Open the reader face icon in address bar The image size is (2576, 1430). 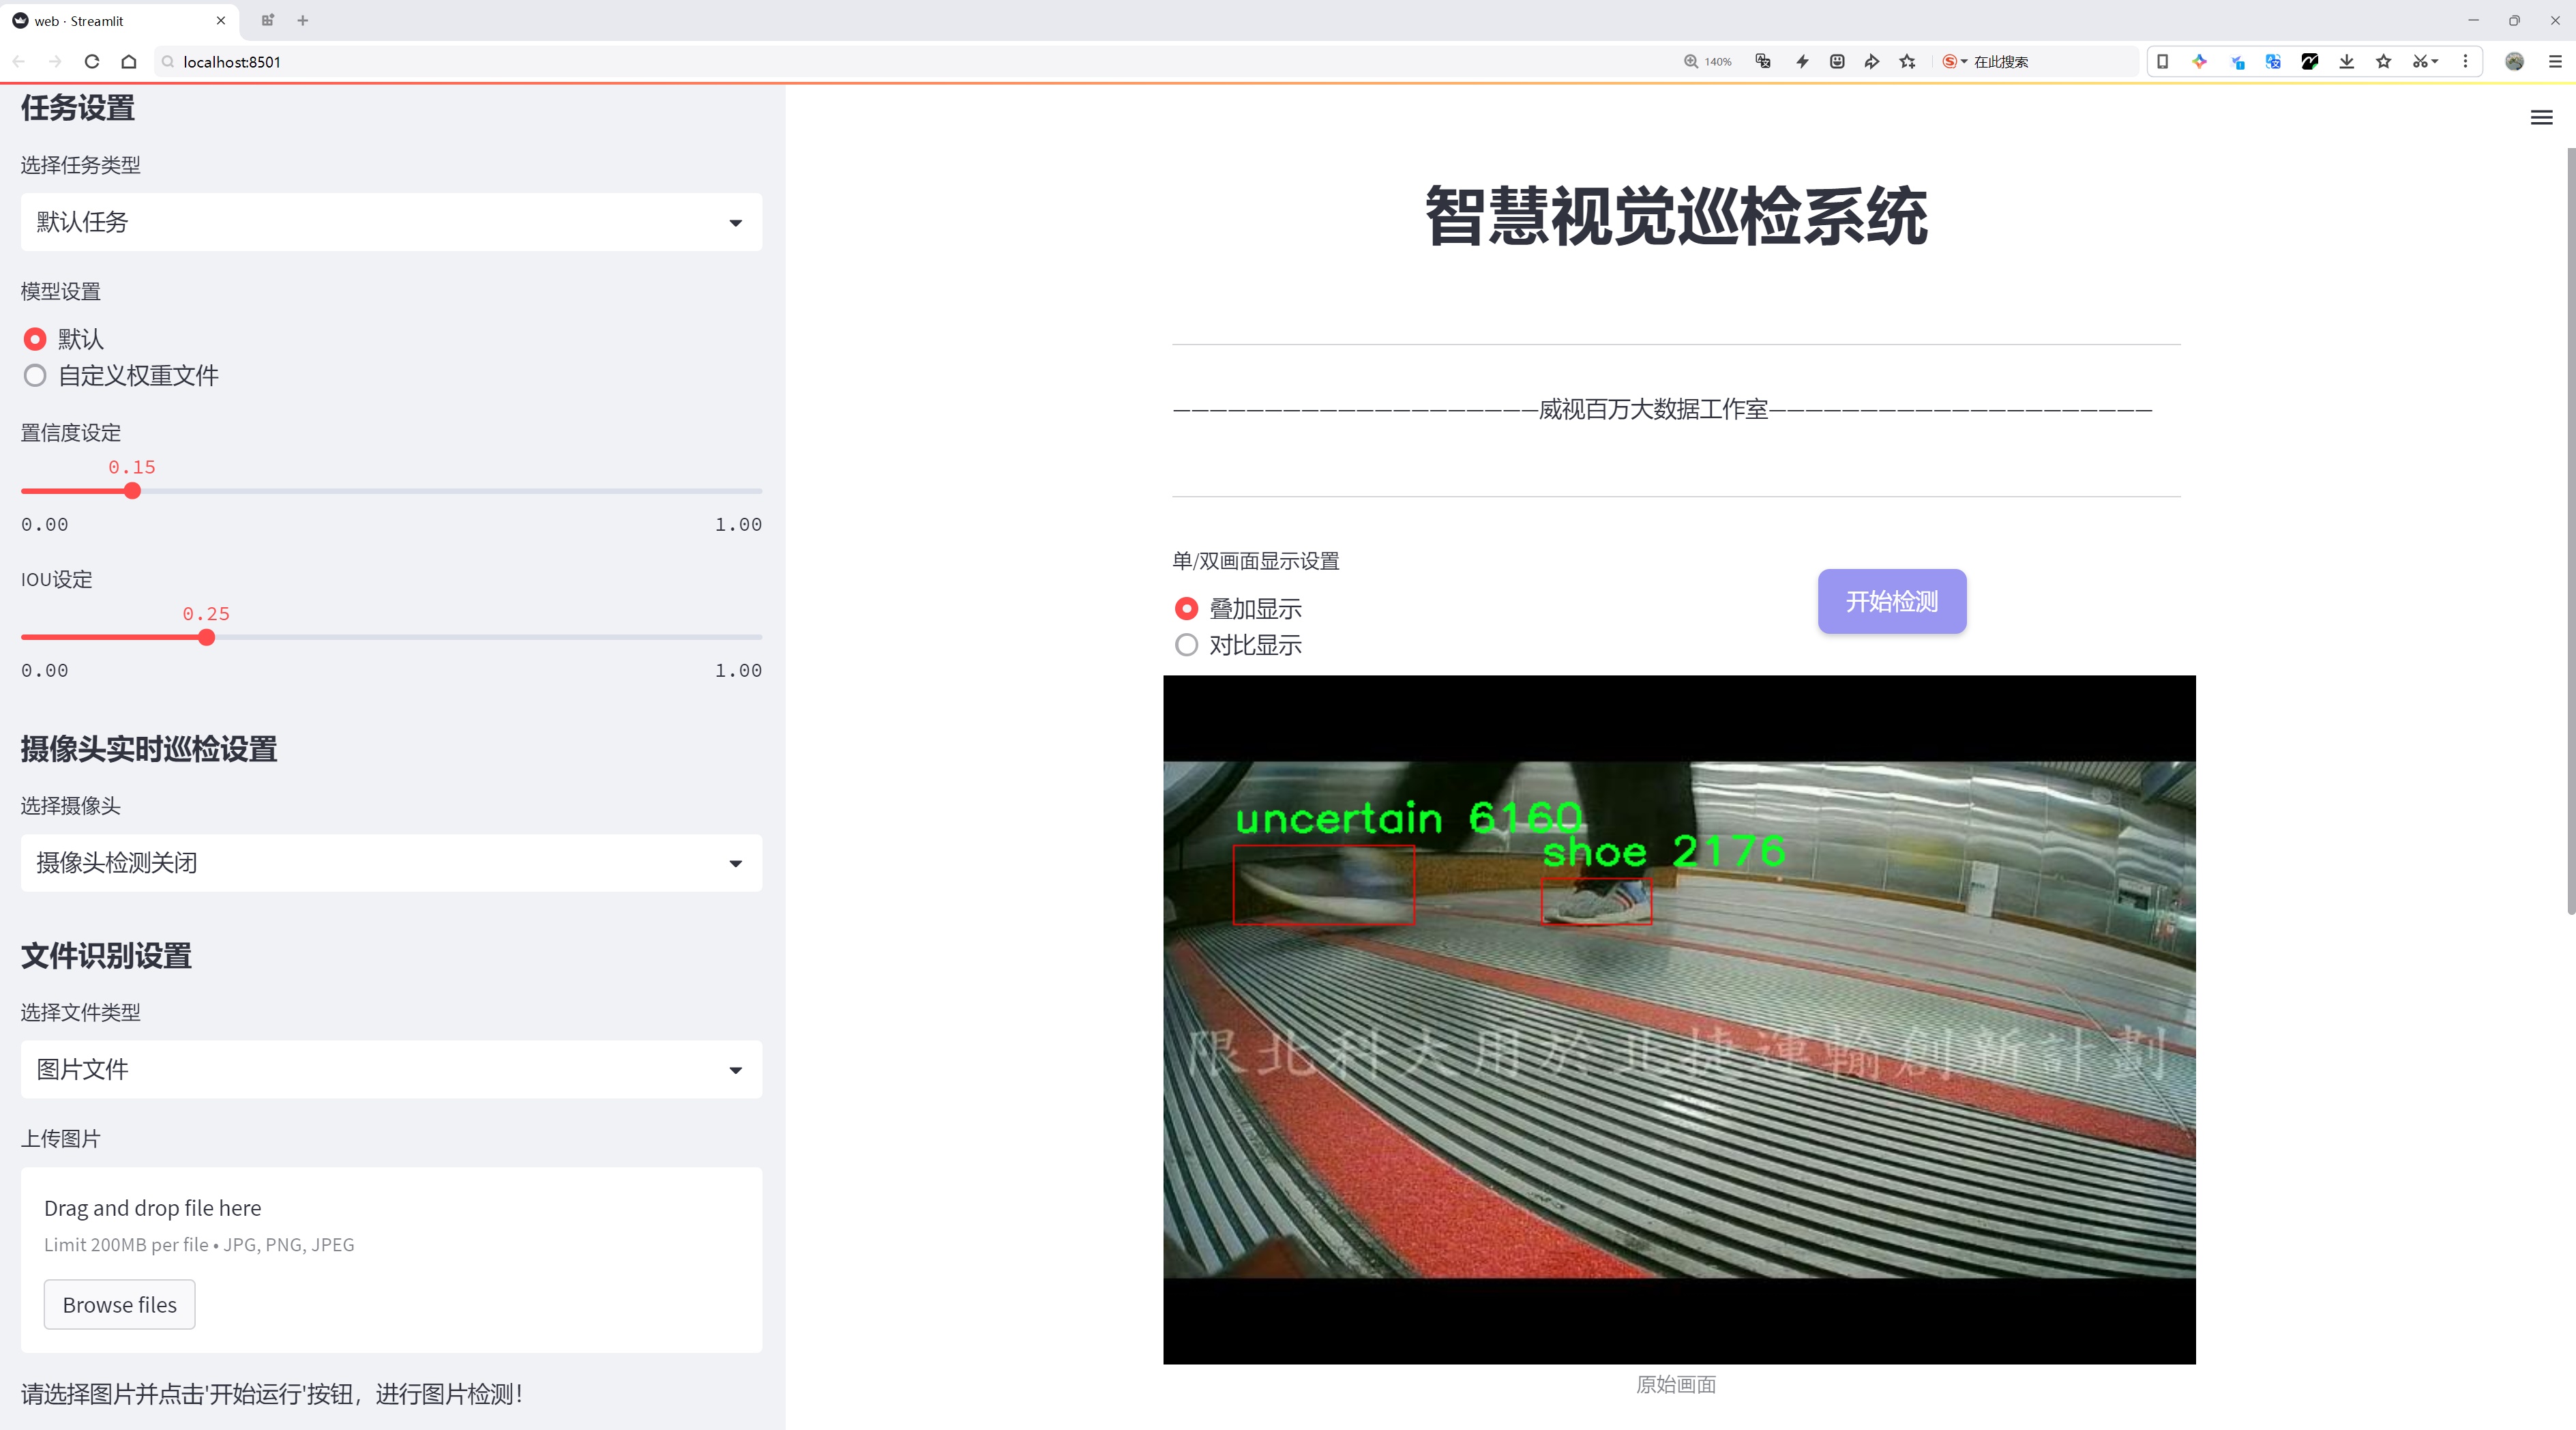click(1837, 62)
